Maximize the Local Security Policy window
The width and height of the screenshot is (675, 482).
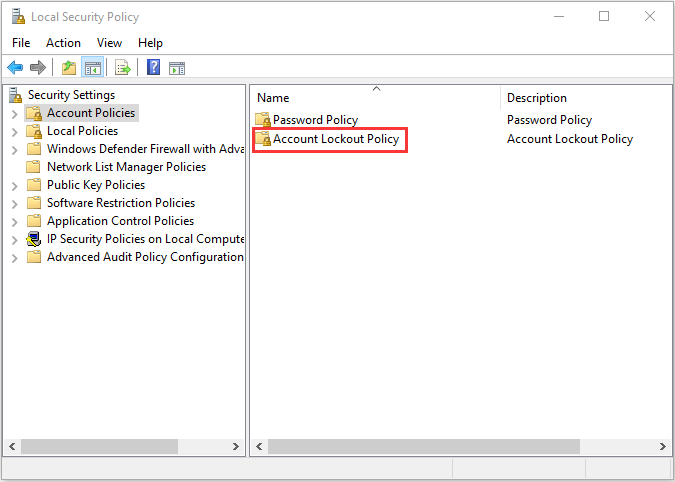604,16
